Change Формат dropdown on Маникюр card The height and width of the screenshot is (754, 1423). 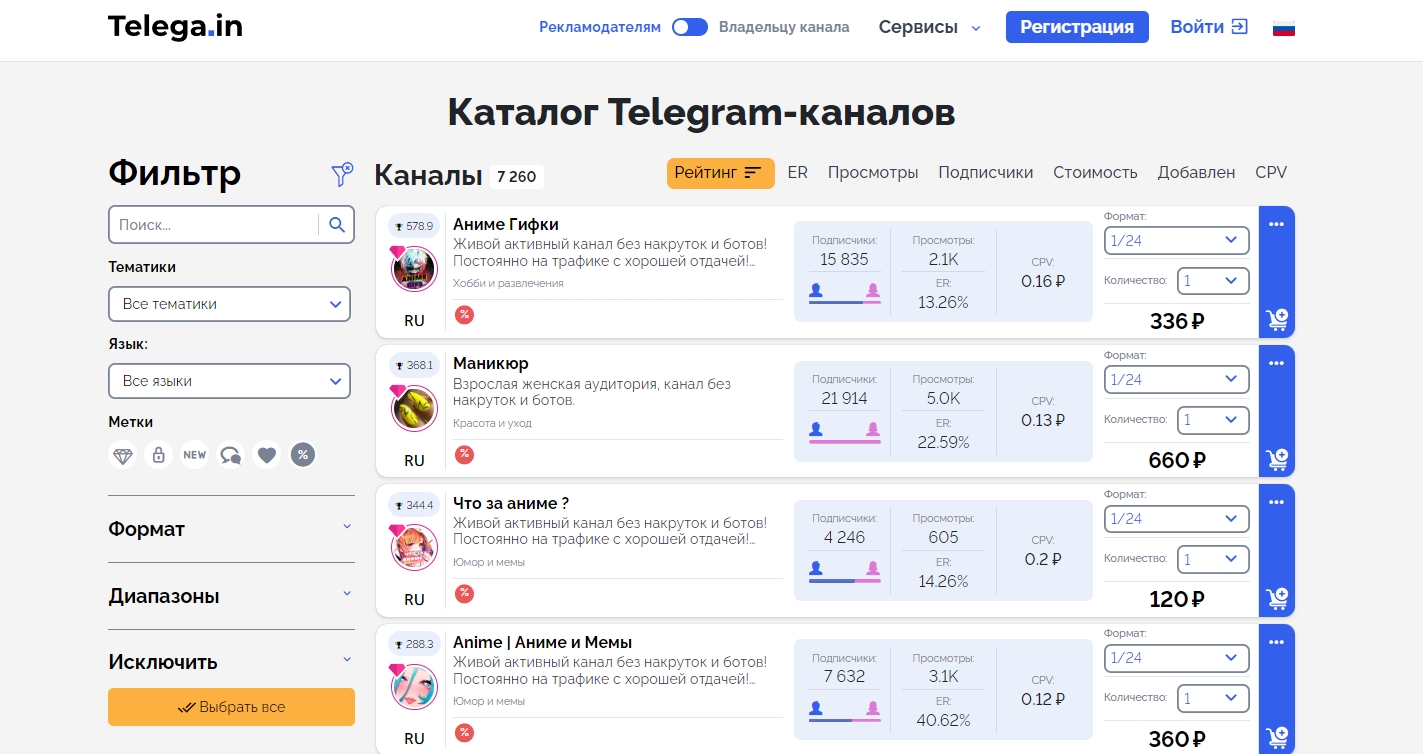pyautogui.click(x=1176, y=379)
